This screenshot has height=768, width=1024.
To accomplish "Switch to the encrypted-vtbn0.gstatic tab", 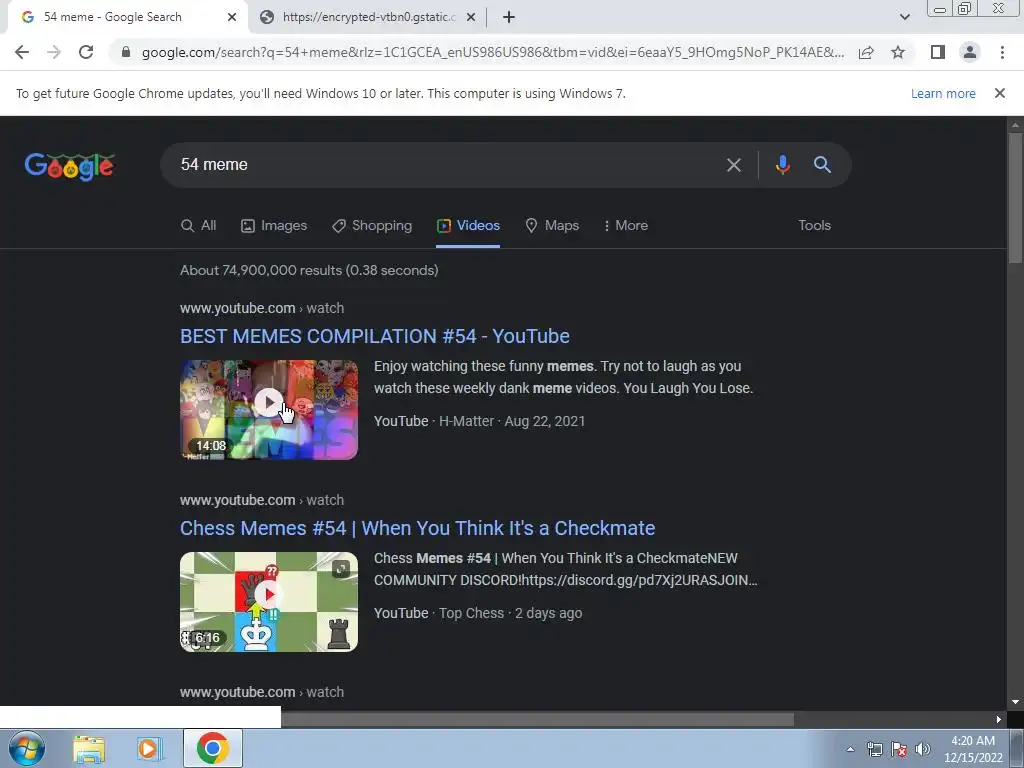I will point(369,17).
